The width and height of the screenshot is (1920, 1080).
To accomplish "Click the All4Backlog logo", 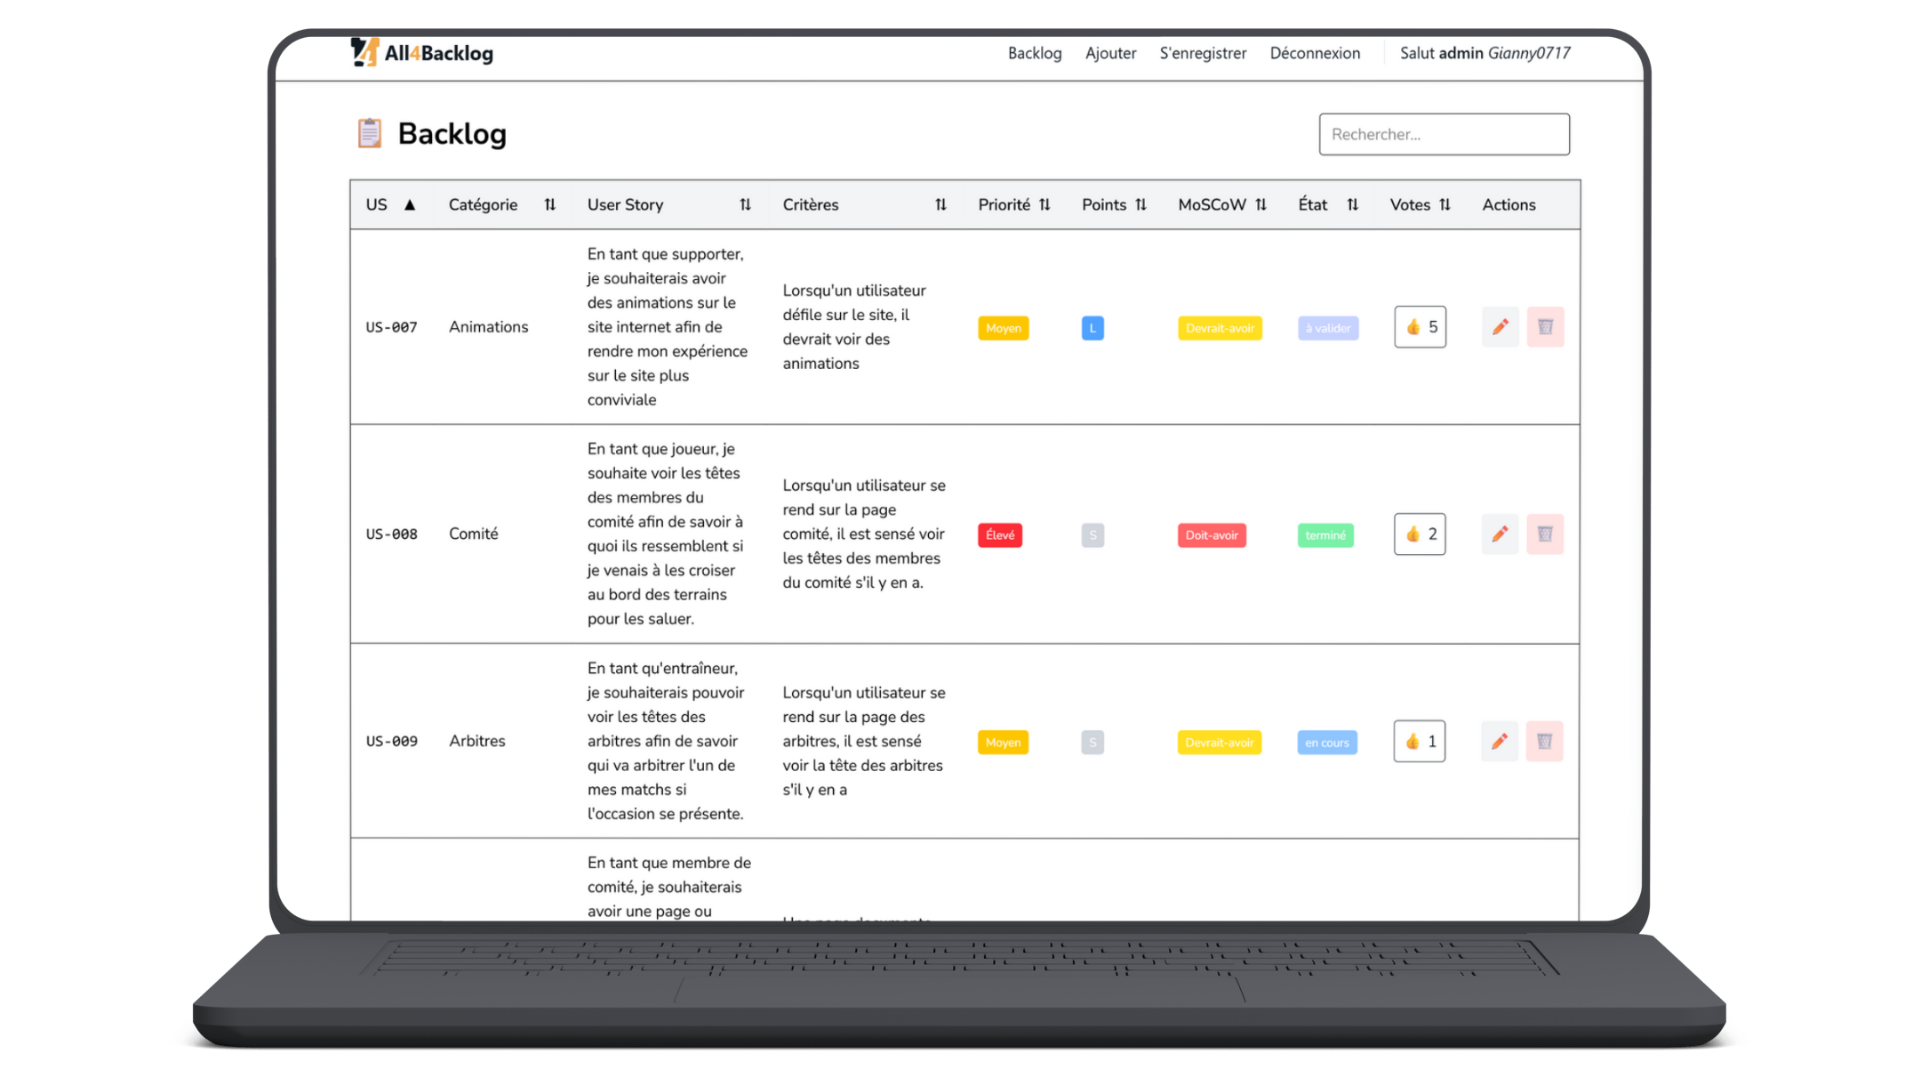I will pos(422,53).
